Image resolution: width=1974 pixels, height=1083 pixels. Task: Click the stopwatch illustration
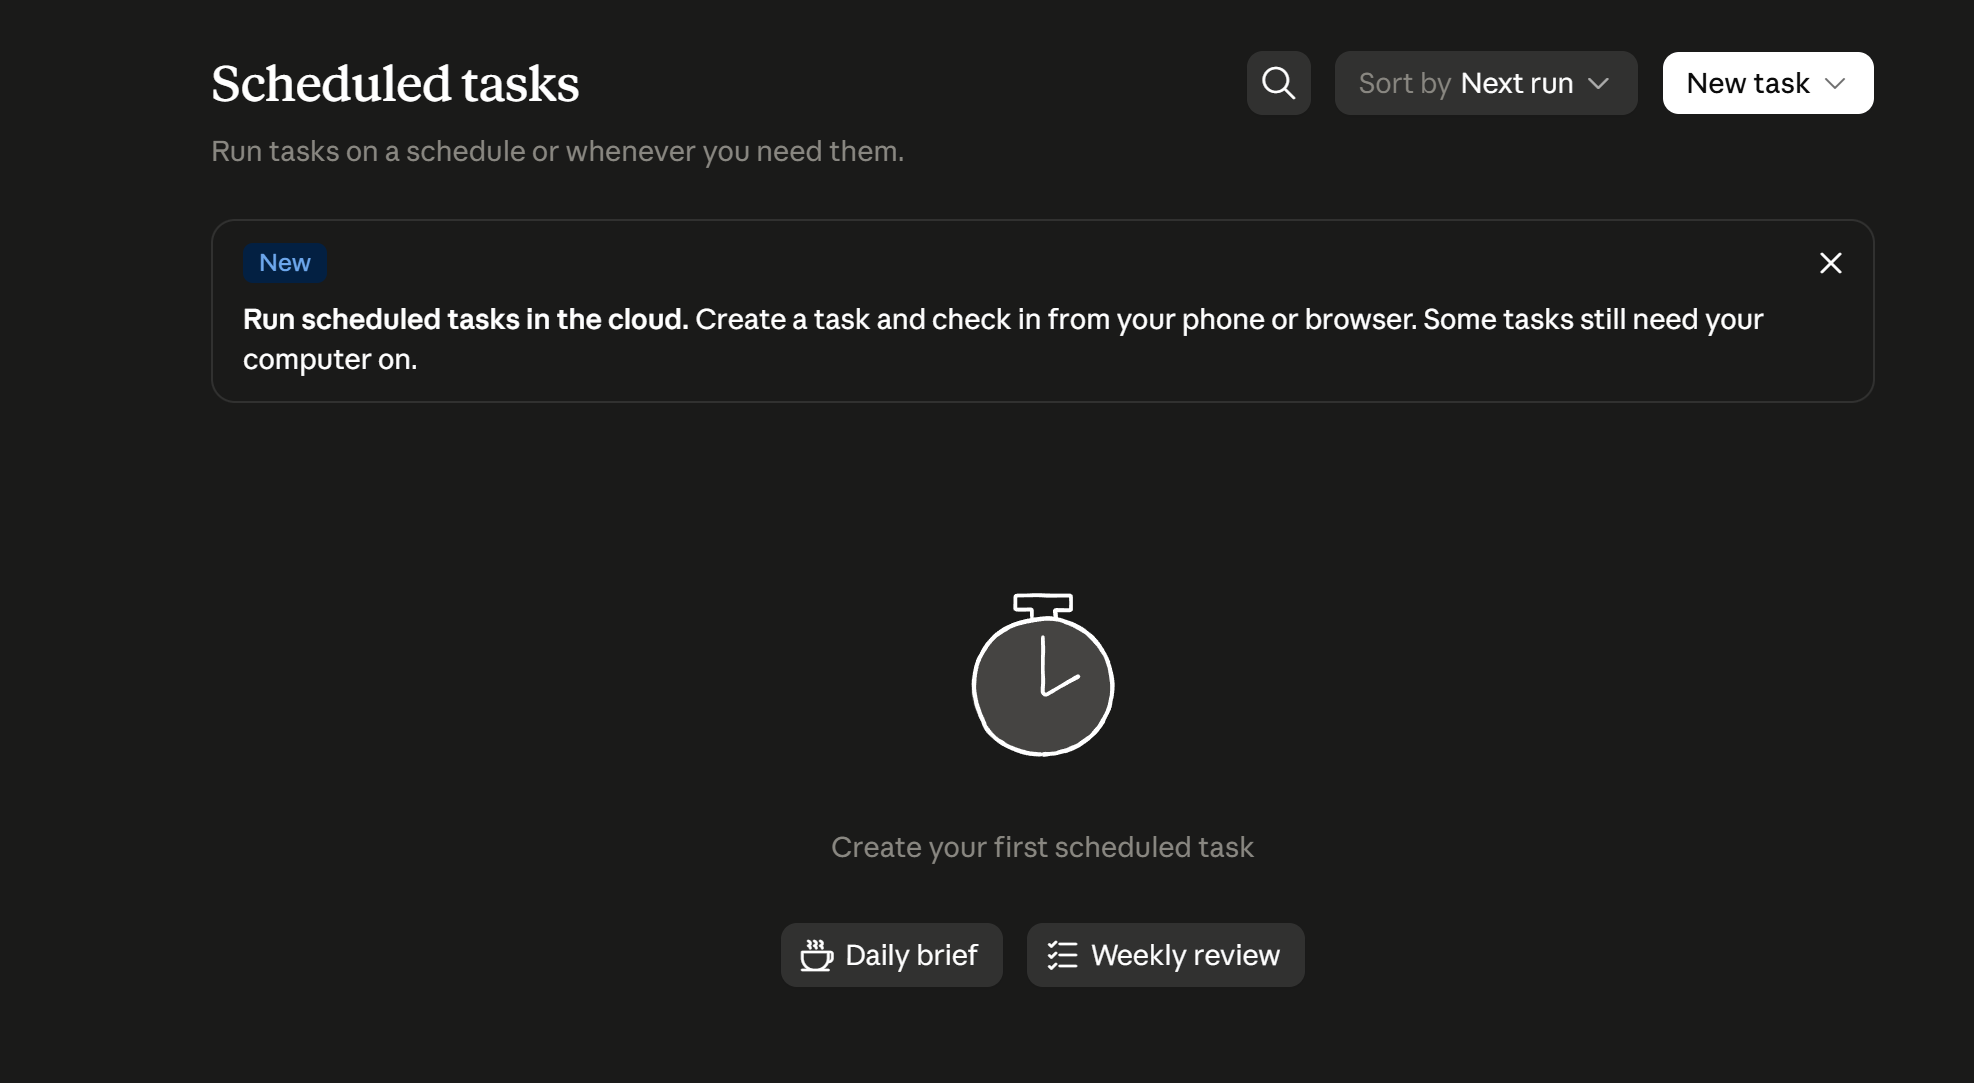pyautogui.click(x=1042, y=674)
